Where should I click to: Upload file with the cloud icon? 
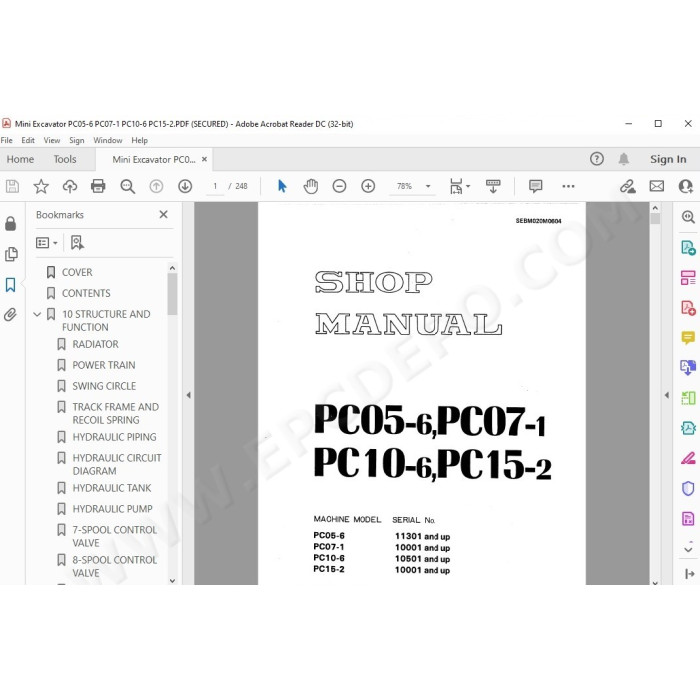[x=70, y=186]
